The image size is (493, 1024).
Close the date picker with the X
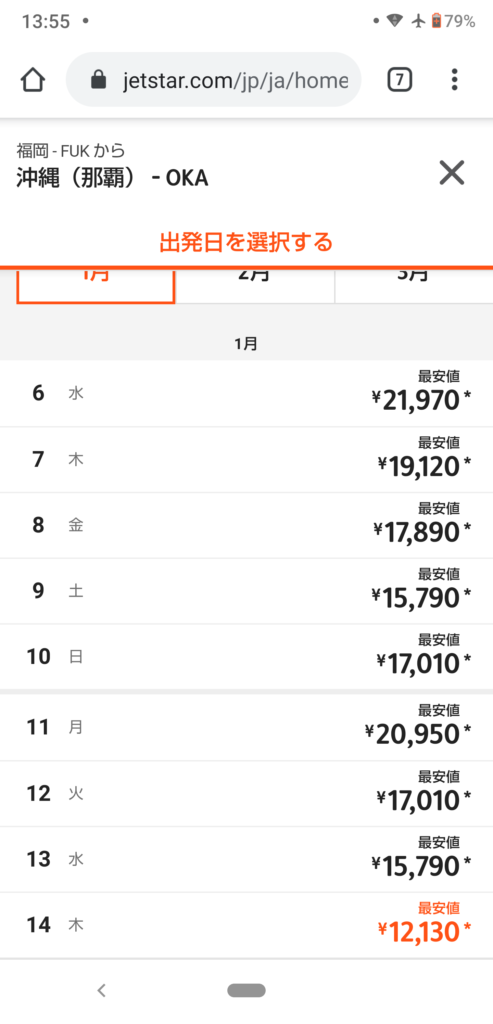click(x=451, y=173)
